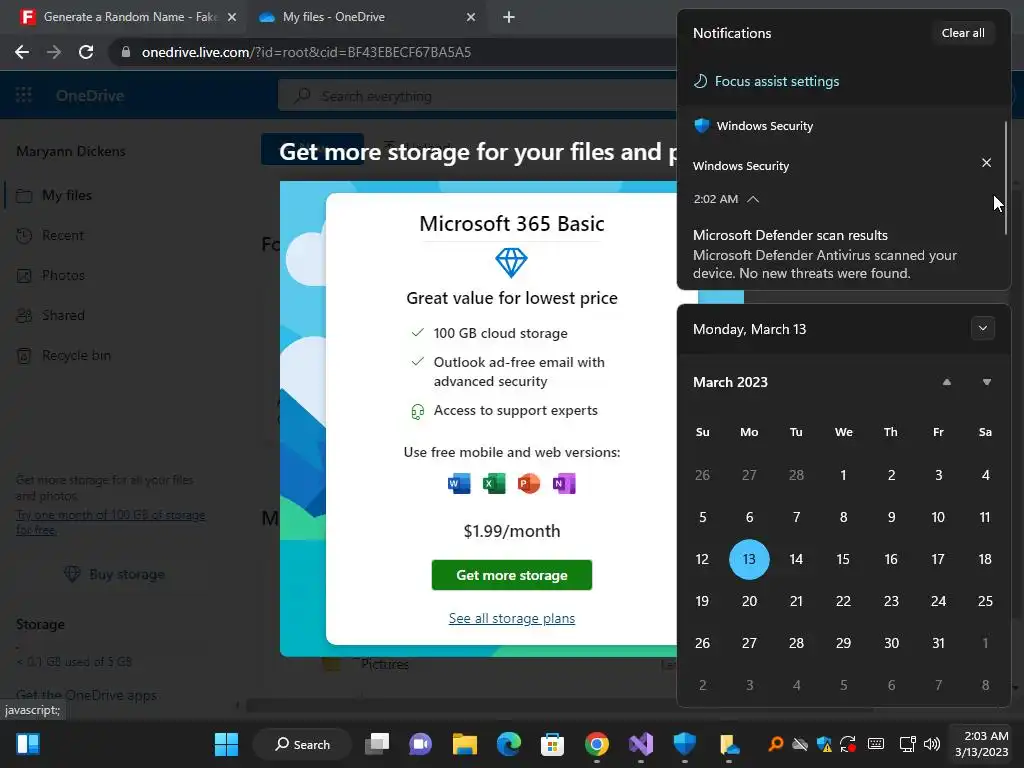The height and width of the screenshot is (768, 1024).
Task: Open Visual Studio from the taskbar
Action: (641, 744)
